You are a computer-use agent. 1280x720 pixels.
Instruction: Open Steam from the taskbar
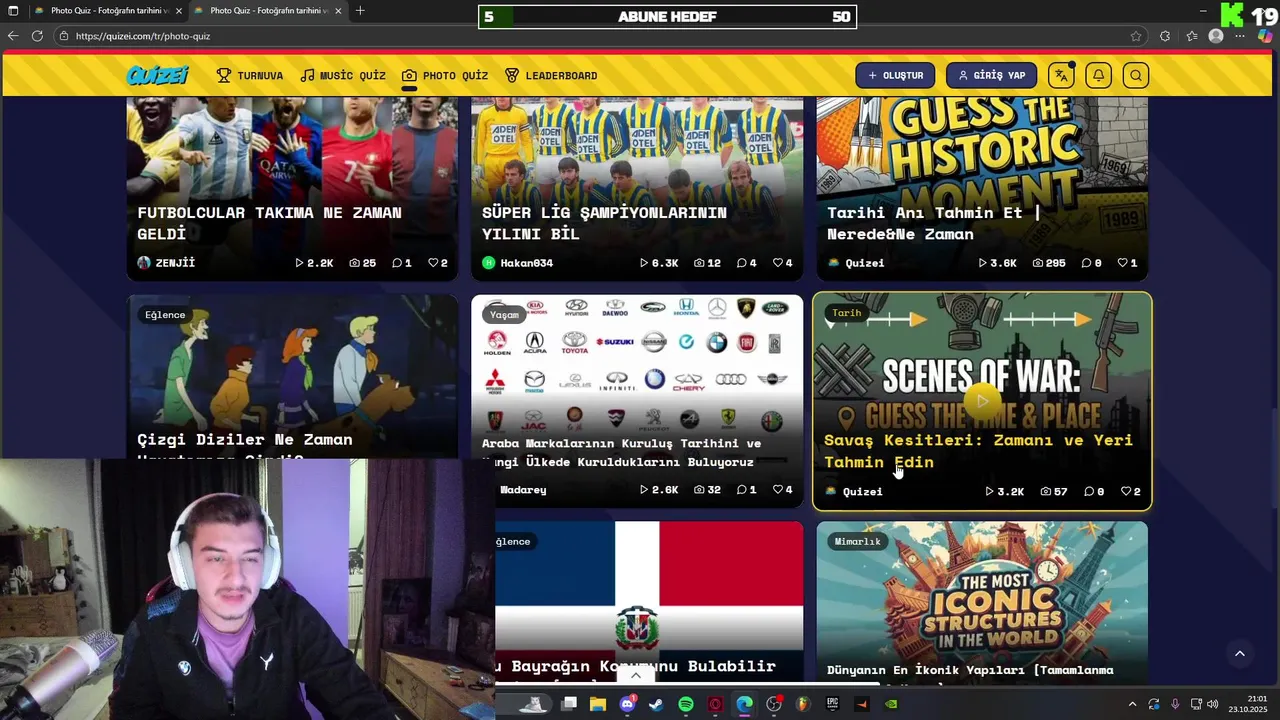tap(656, 704)
